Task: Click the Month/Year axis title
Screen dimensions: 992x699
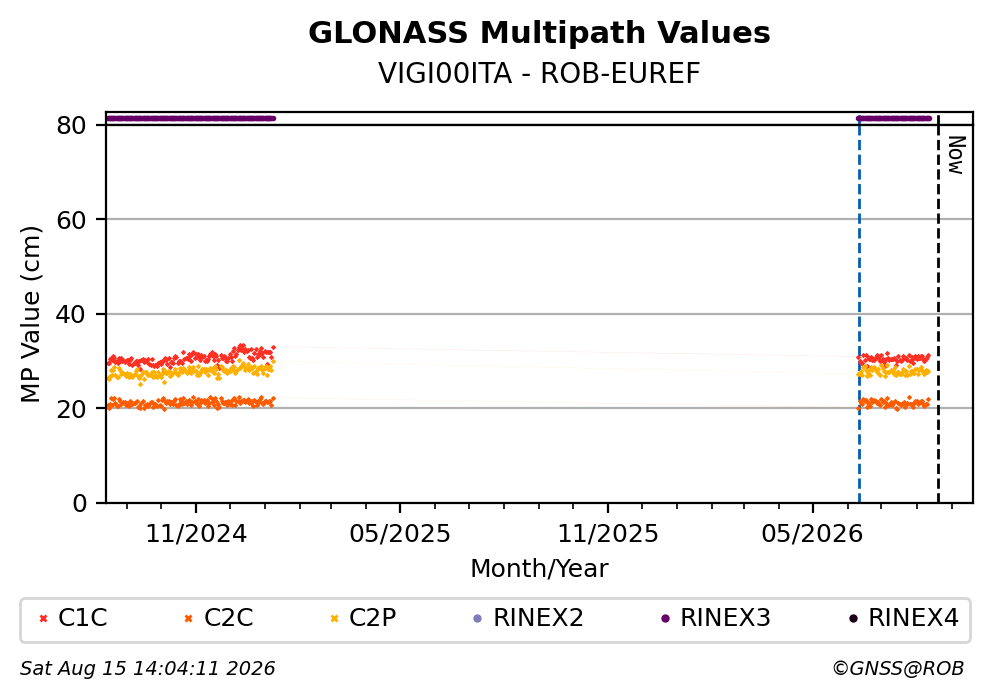Action: click(x=539, y=569)
